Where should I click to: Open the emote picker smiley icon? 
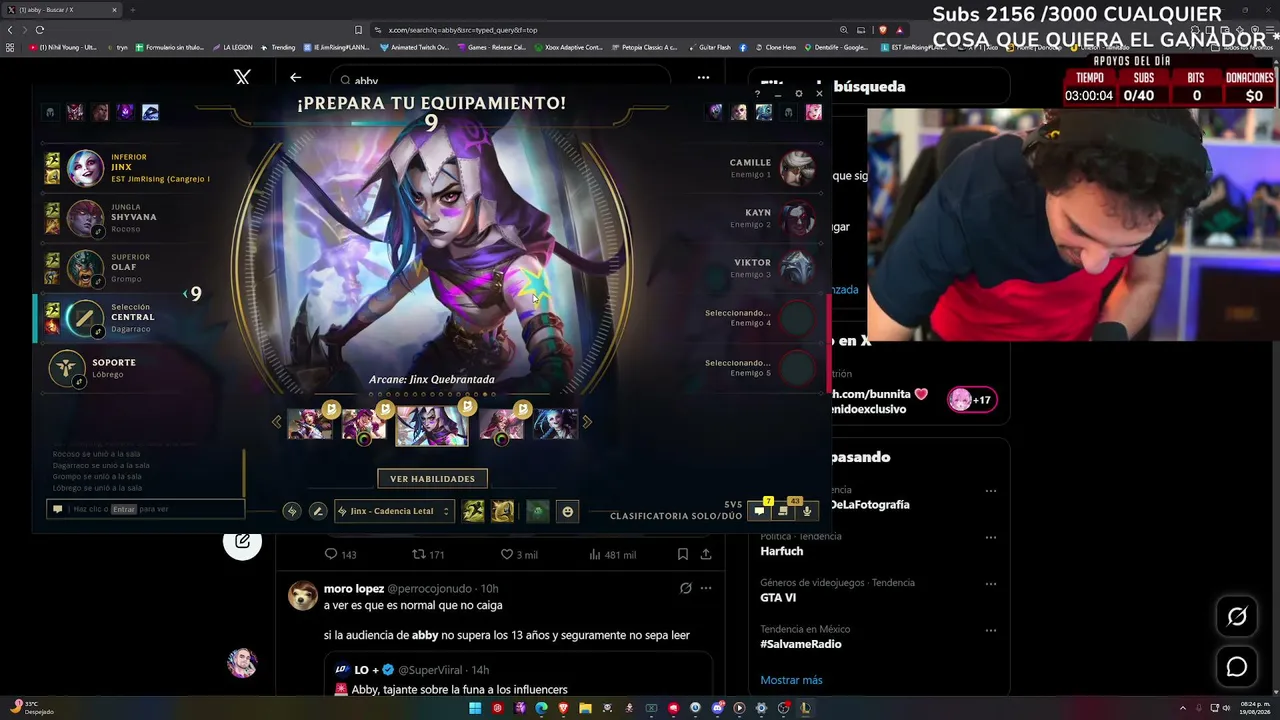(567, 511)
